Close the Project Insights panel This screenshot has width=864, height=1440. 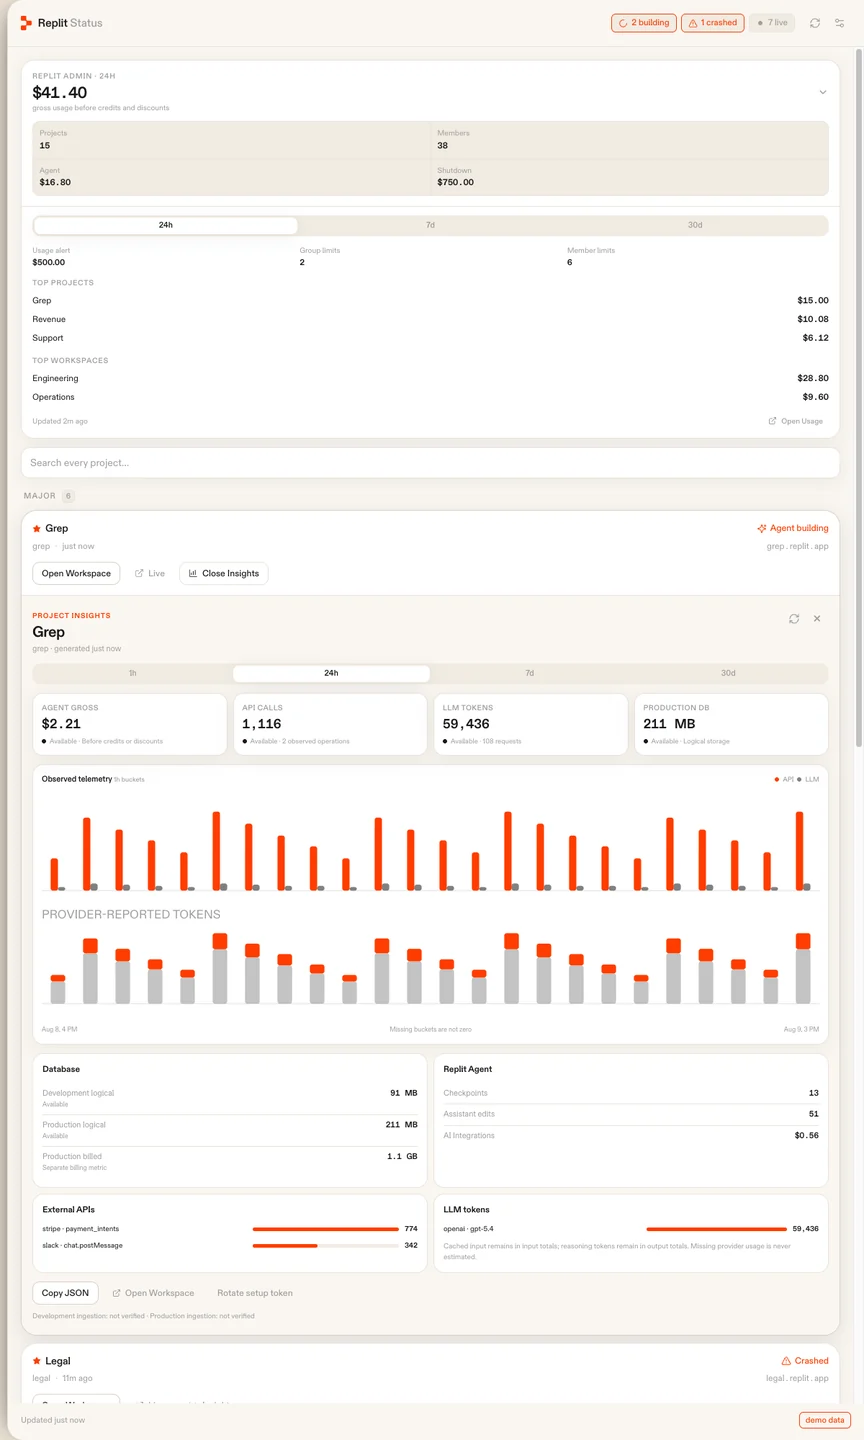click(x=817, y=619)
